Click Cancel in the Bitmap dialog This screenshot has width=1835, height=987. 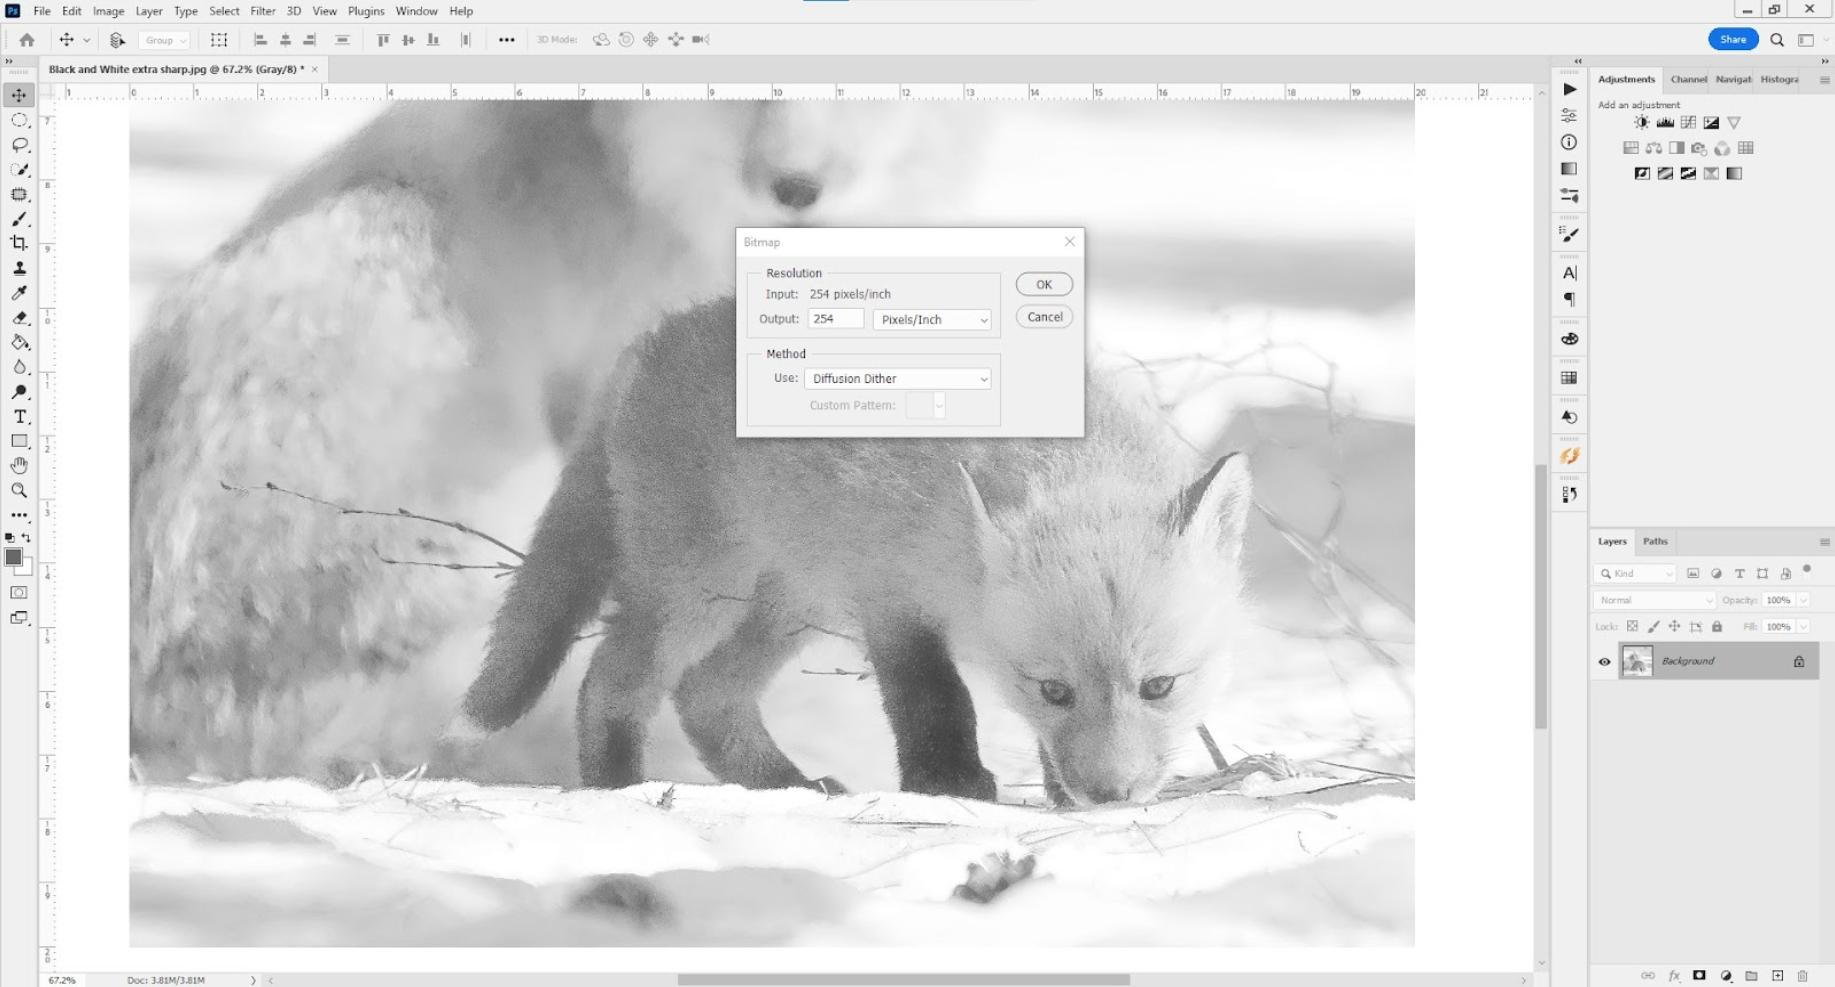click(x=1044, y=317)
